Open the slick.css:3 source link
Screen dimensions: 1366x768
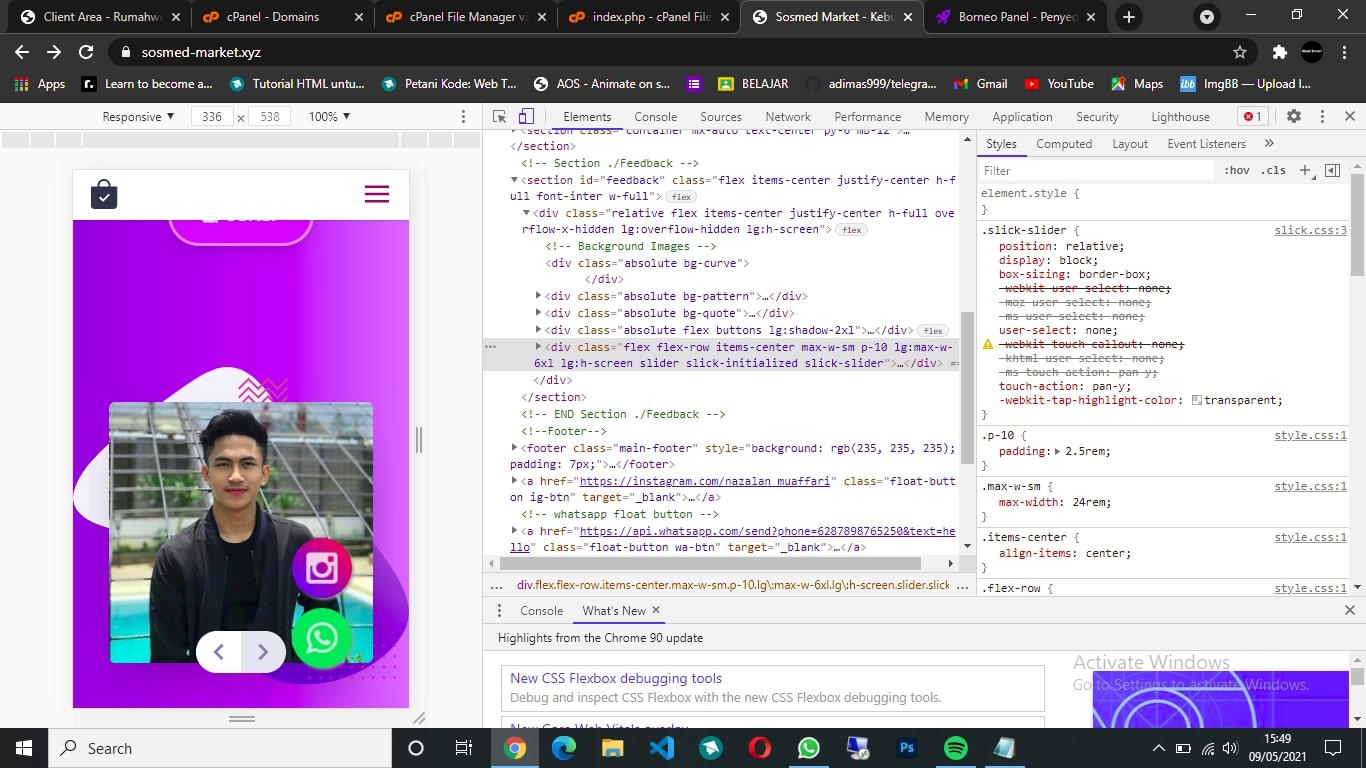1310,230
